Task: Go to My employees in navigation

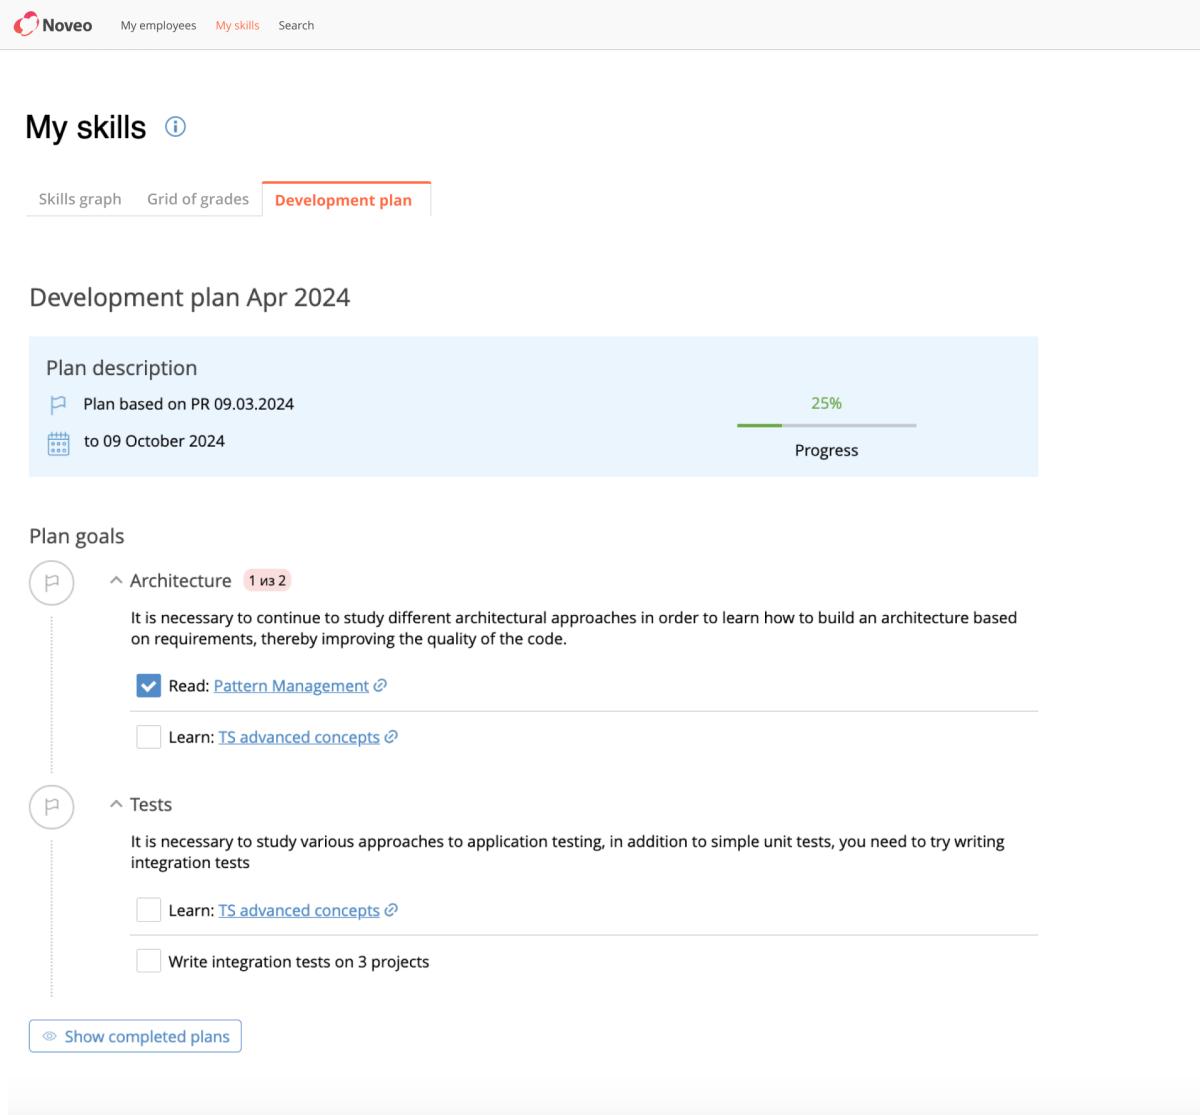Action: point(158,25)
